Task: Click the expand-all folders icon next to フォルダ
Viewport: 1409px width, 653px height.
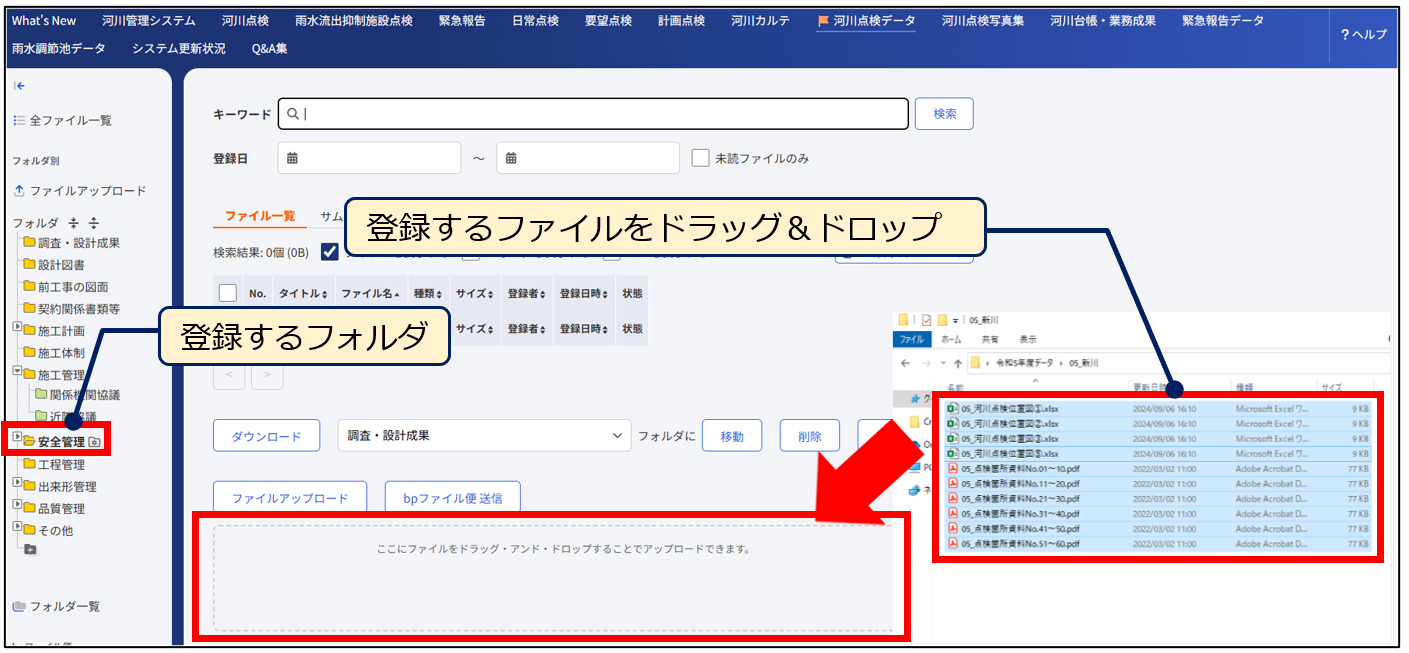Action: (94, 223)
